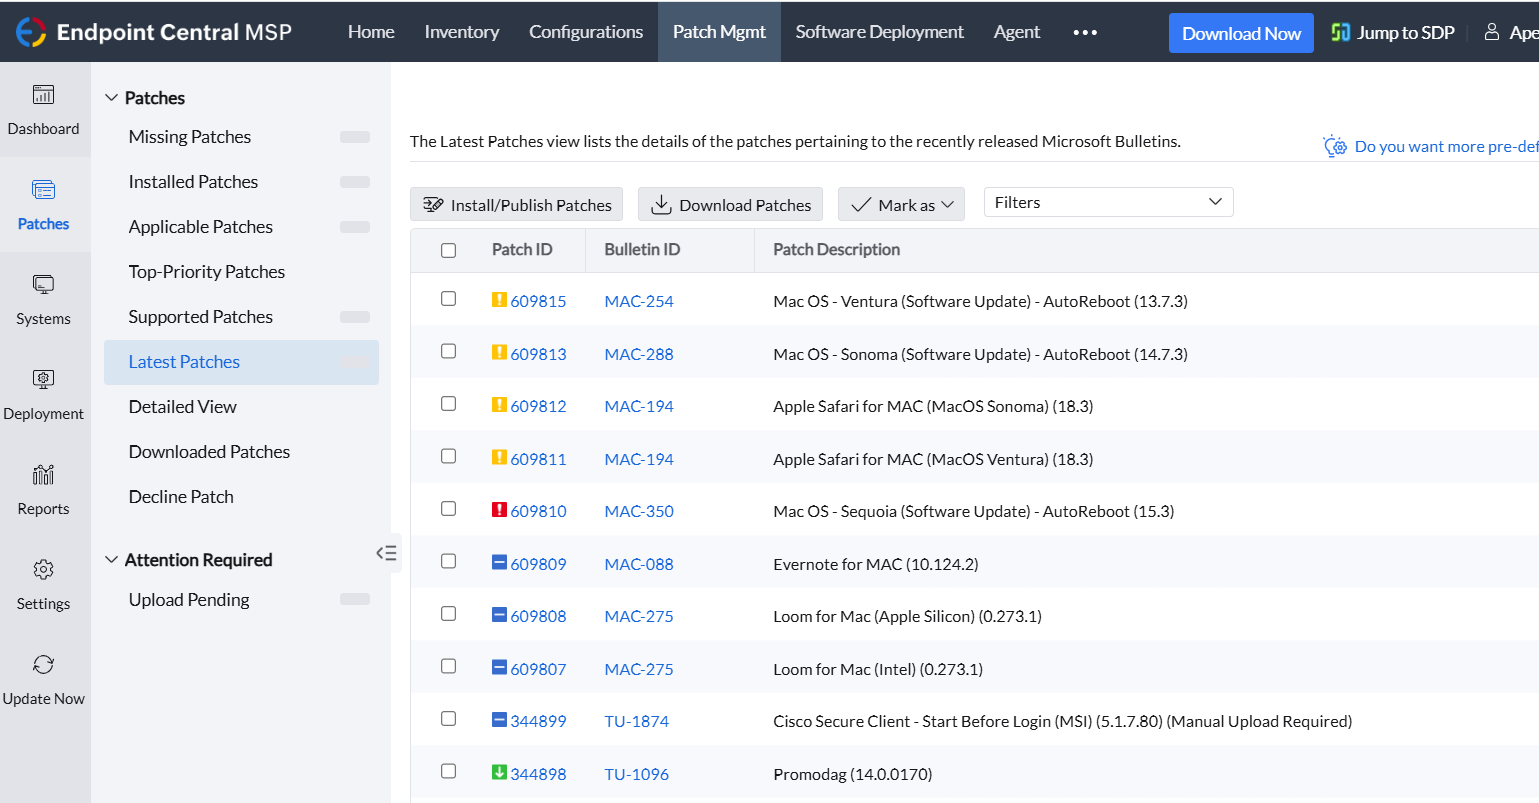The image size is (1539, 803).
Task: Open the Software Deployment tab
Action: [879, 32]
